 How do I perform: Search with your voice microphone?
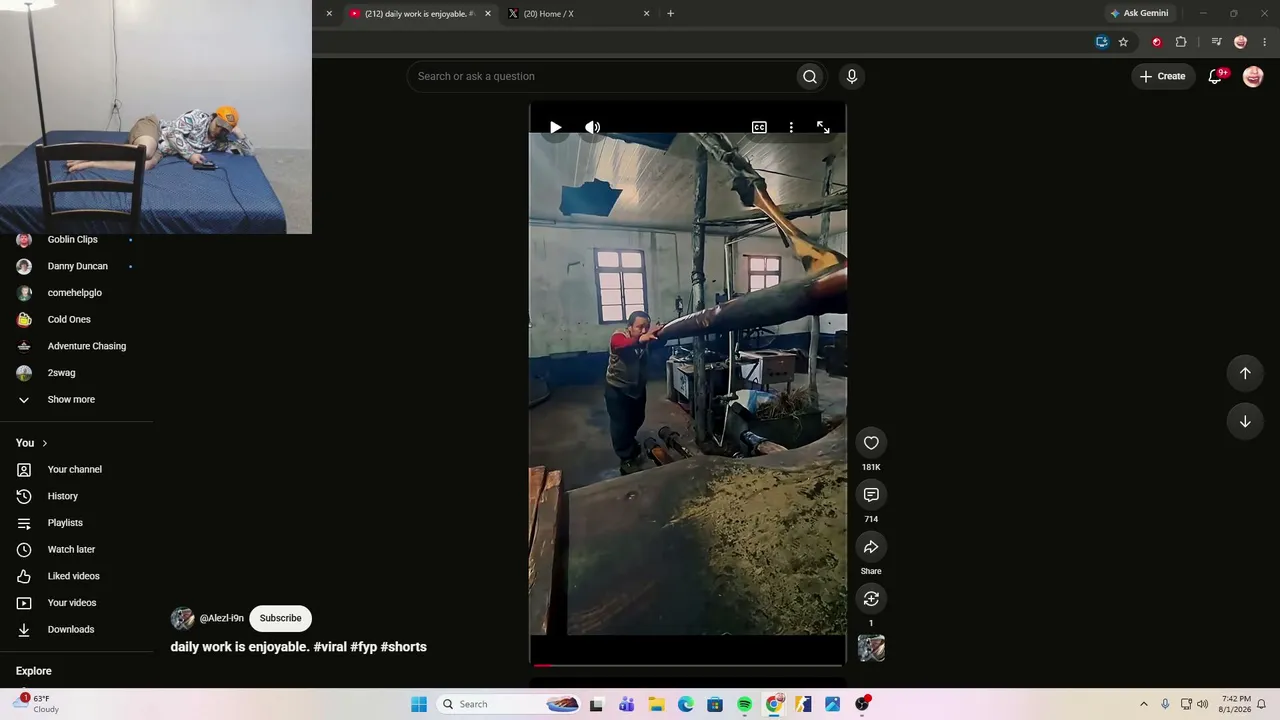pos(852,76)
